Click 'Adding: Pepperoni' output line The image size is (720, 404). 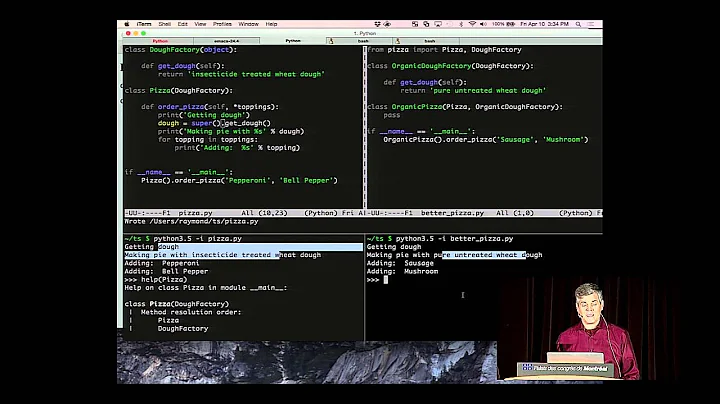[x=162, y=263]
